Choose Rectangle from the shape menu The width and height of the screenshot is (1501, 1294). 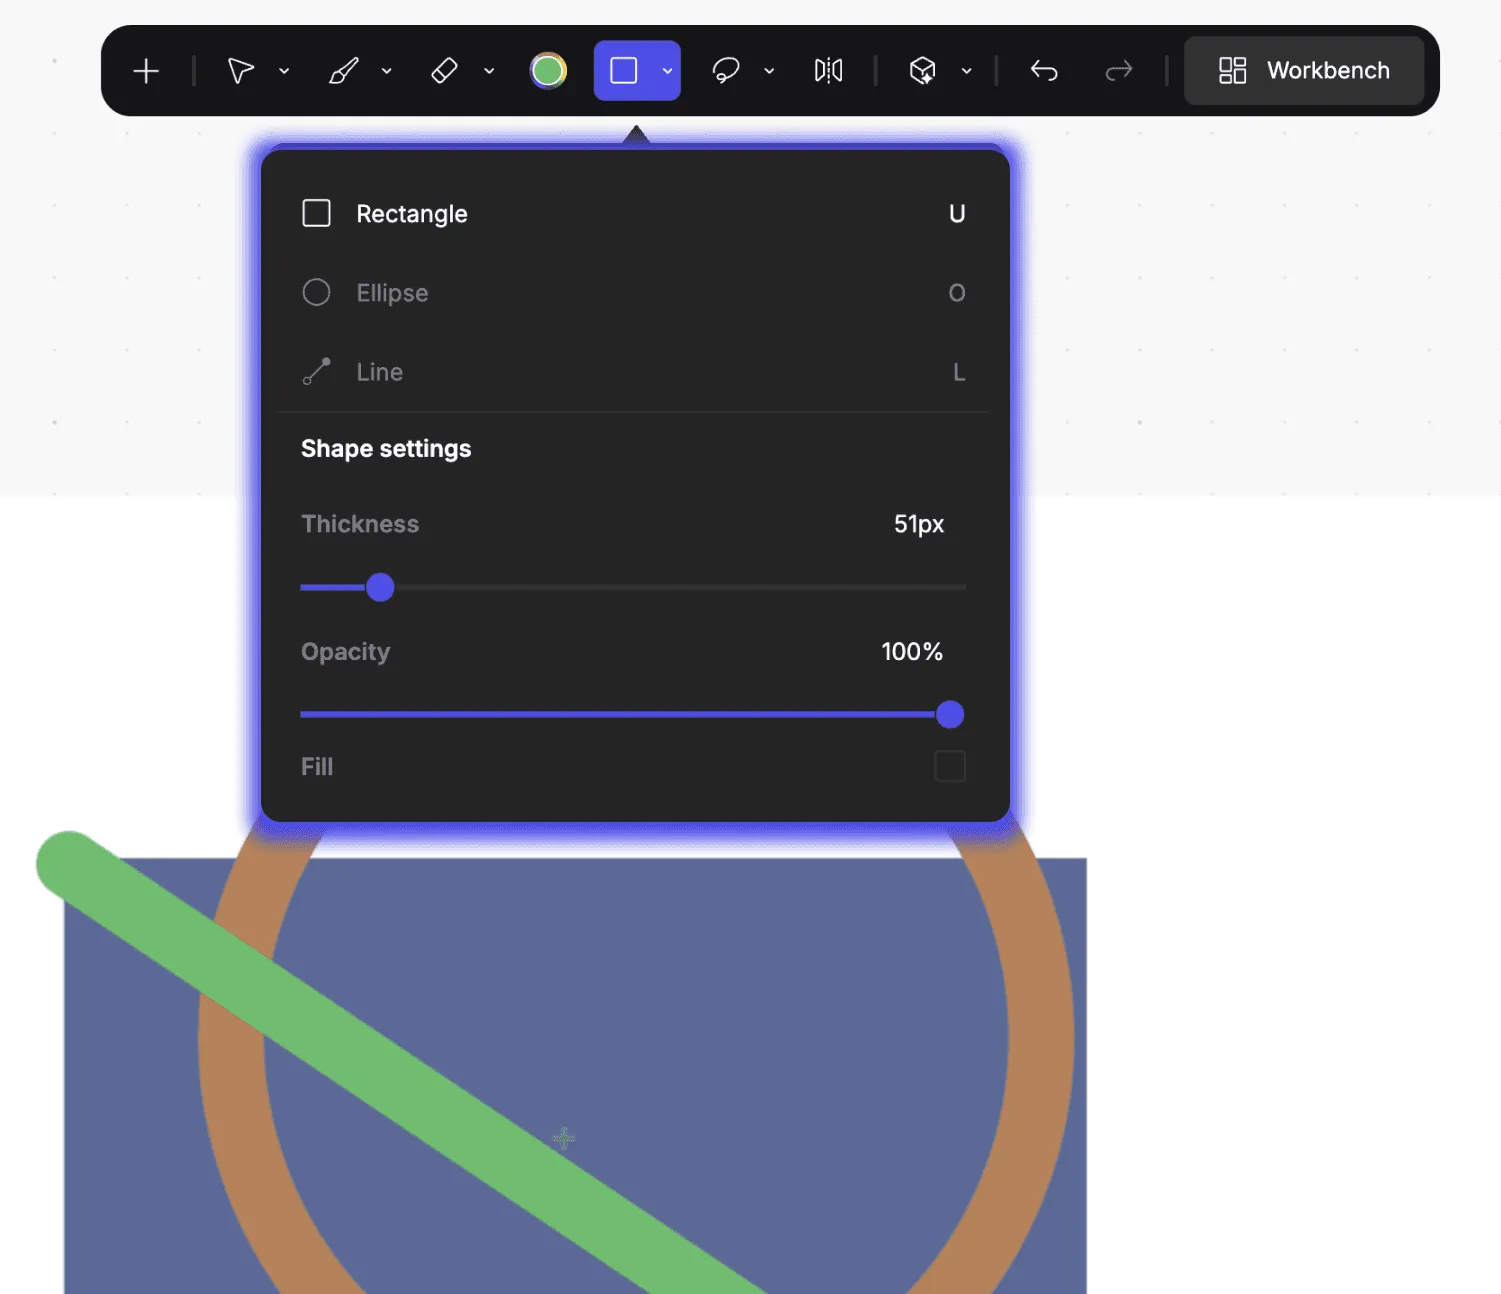point(634,214)
